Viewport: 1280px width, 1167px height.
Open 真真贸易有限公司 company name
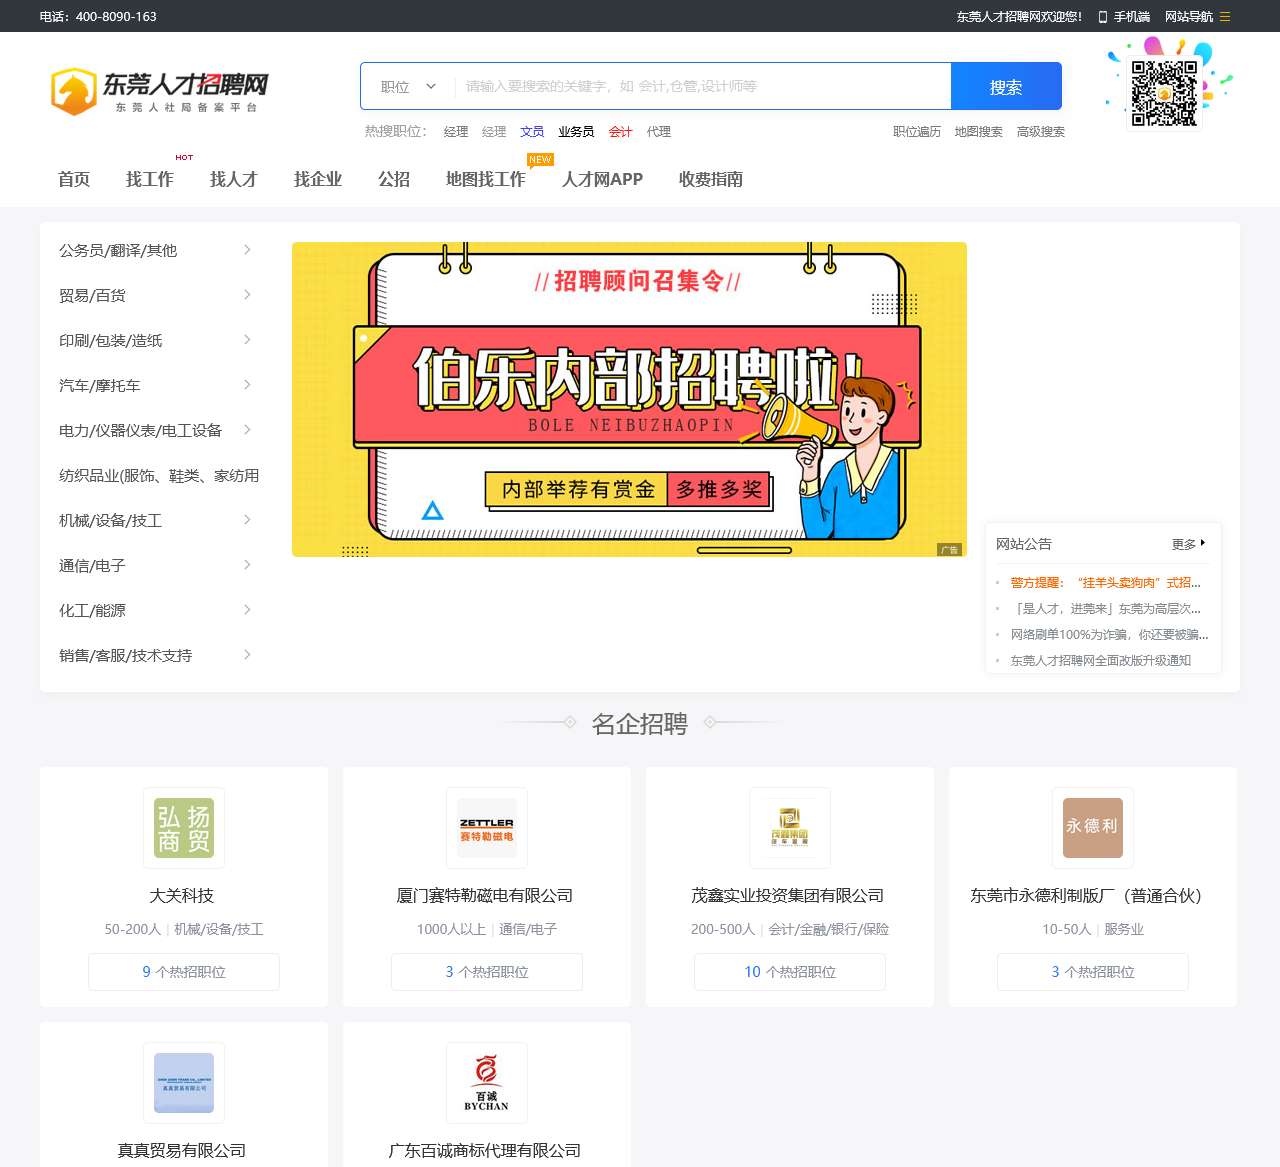pyautogui.click(x=182, y=1150)
